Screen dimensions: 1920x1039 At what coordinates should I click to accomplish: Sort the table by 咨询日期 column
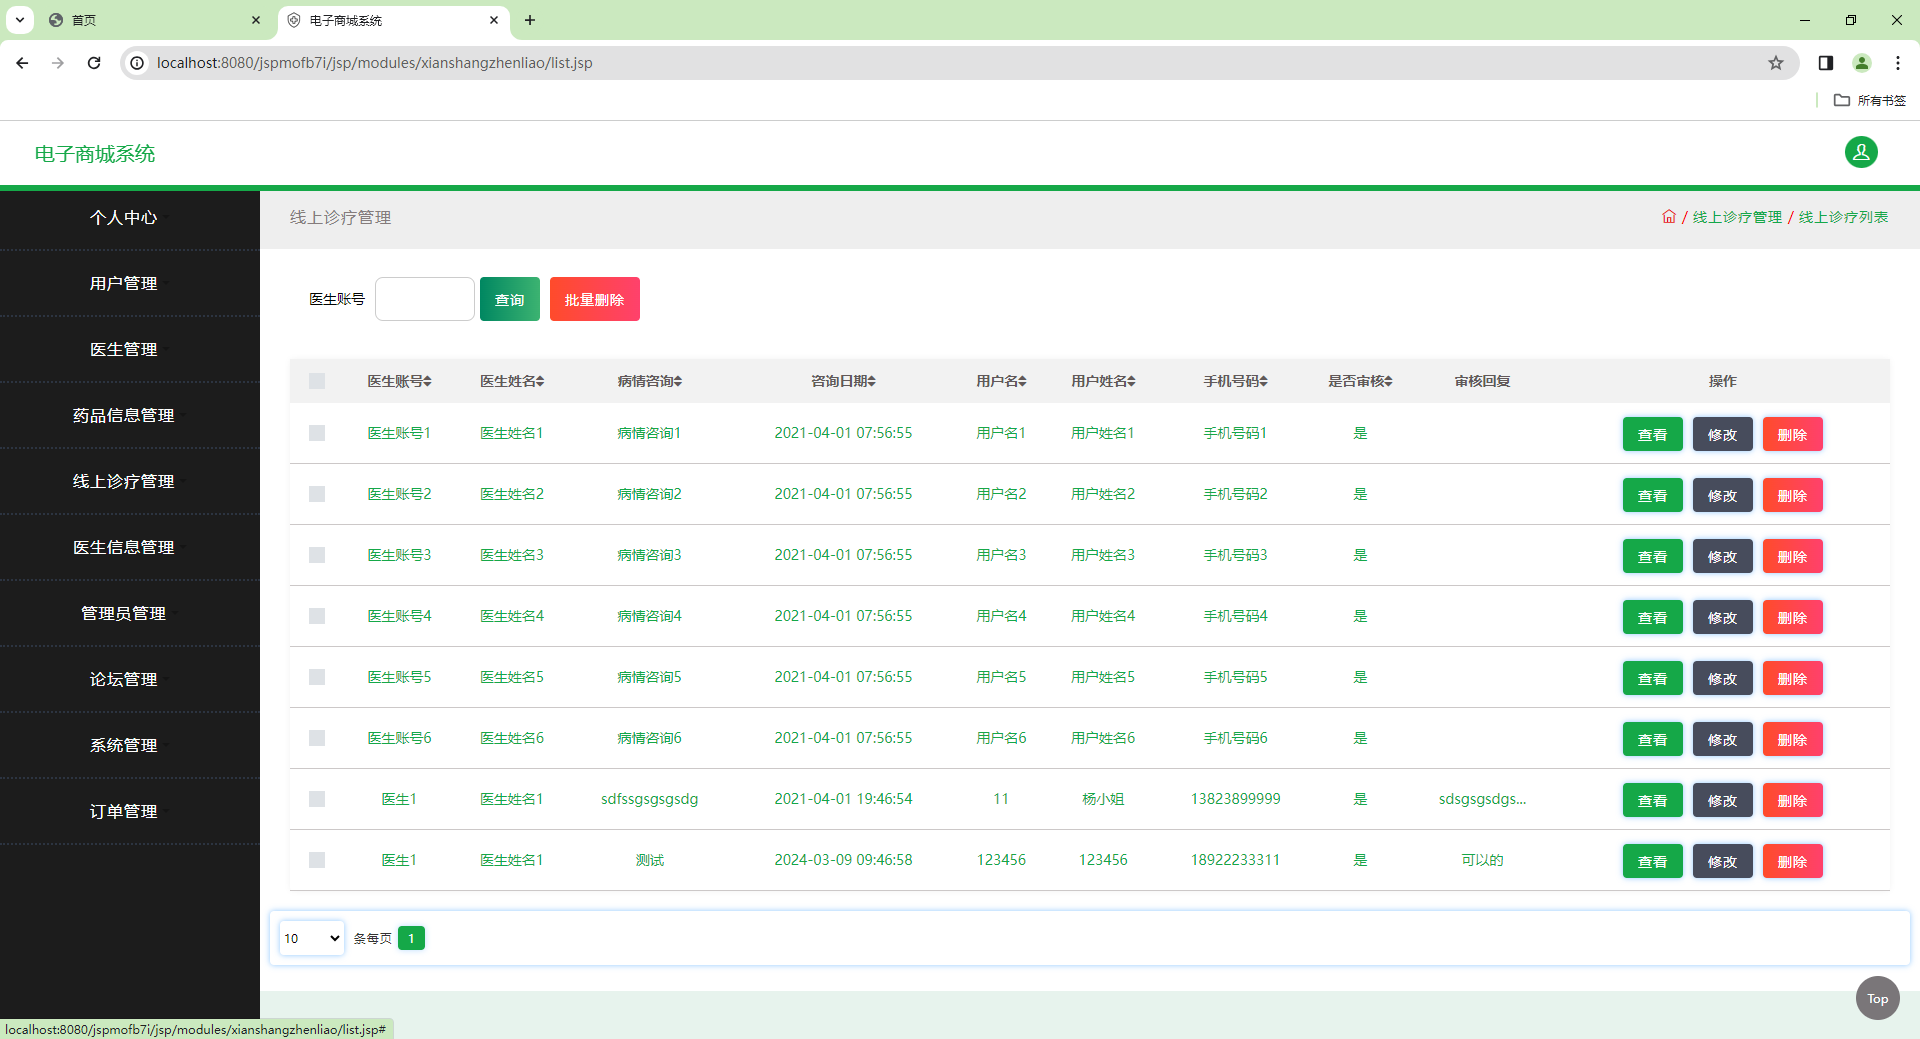(843, 380)
